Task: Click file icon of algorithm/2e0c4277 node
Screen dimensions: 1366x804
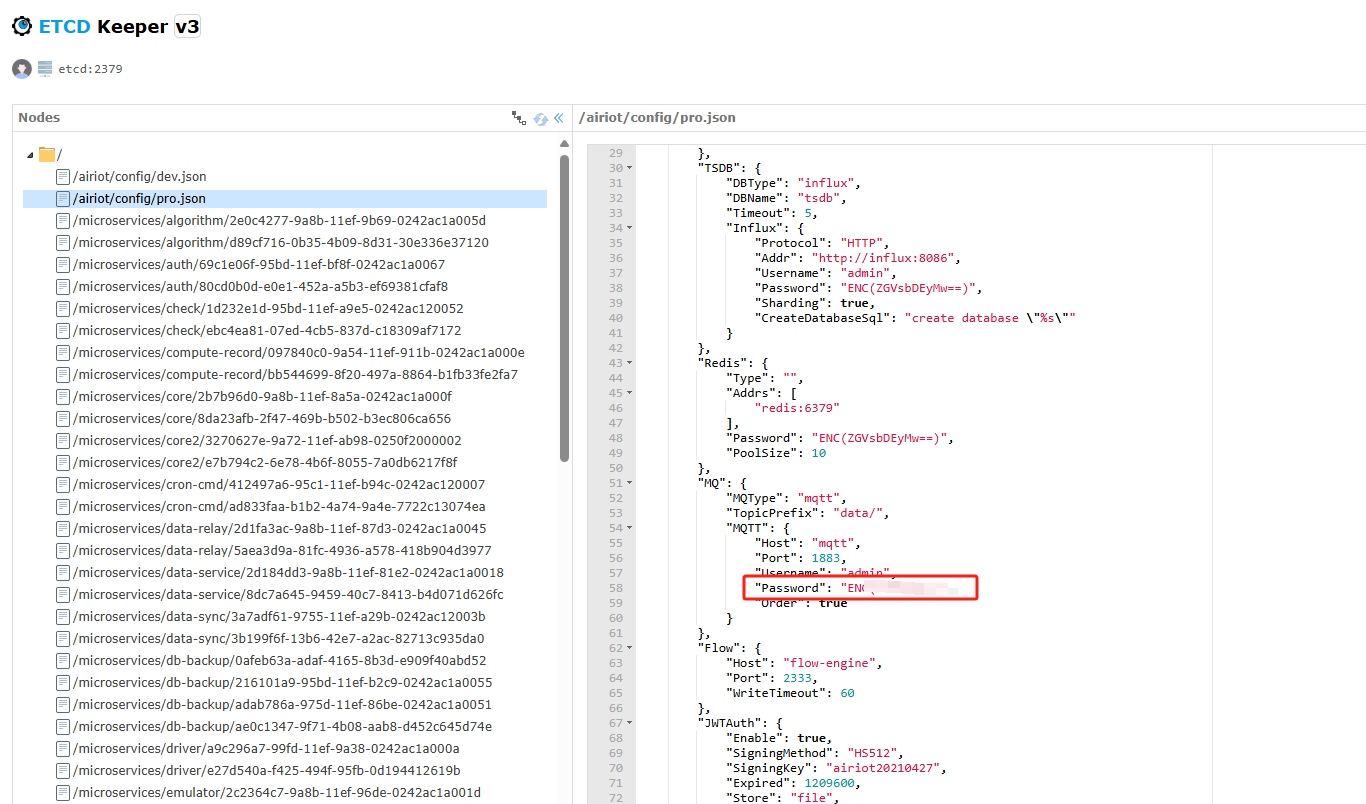Action: [x=63, y=221]
